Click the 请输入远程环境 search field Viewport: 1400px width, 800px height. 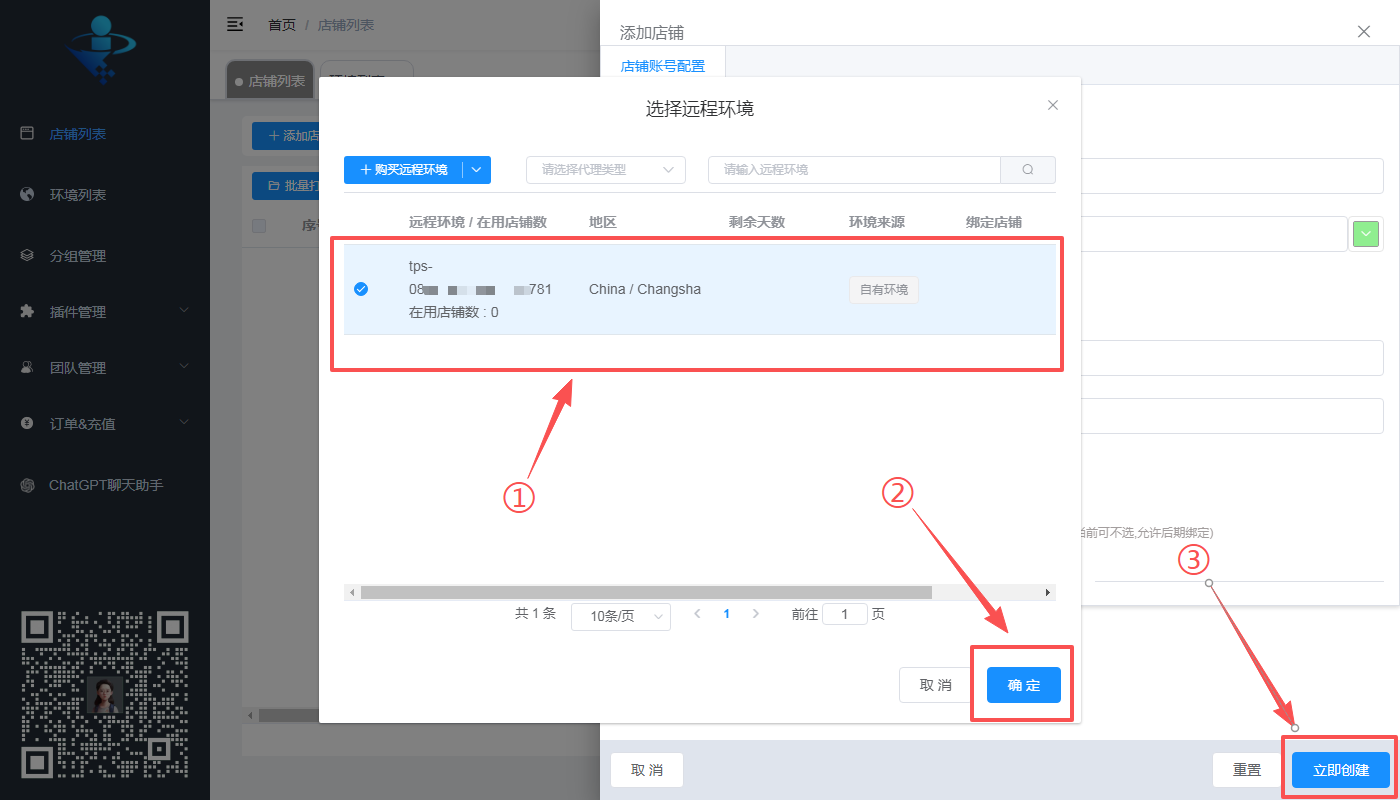click(853, 169)
